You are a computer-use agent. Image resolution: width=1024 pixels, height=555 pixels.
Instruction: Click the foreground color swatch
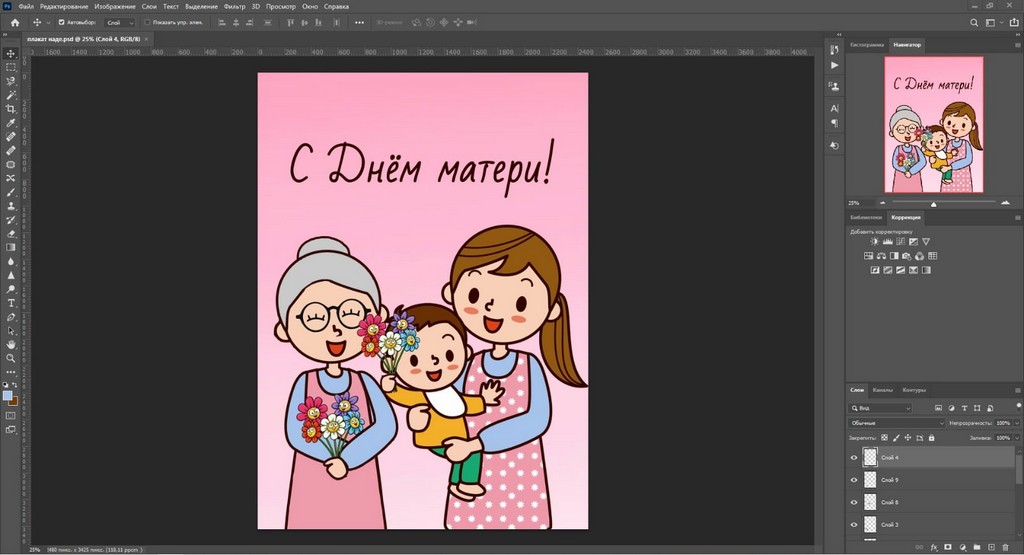[8, 395]
